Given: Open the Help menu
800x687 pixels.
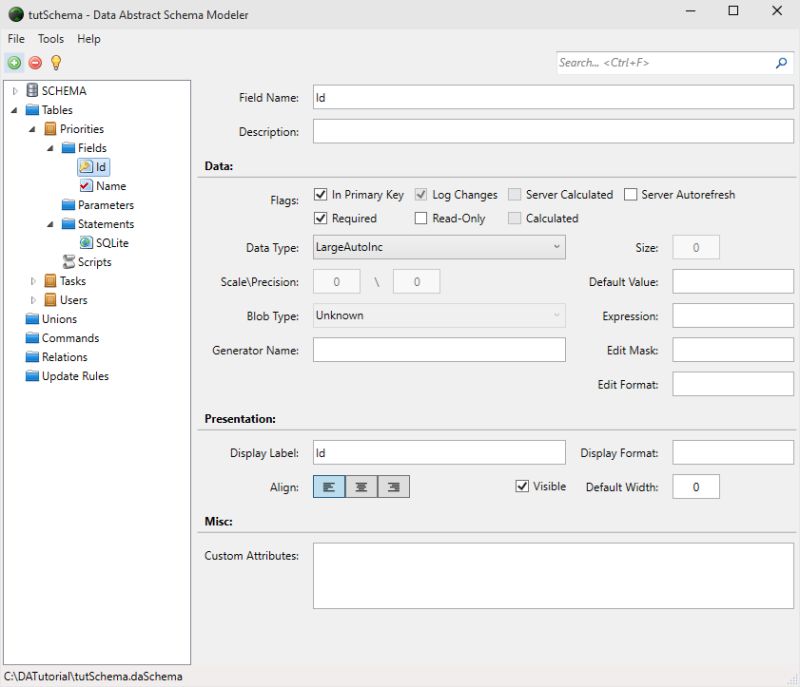Looking at the screenshot, I should point(88,39).
